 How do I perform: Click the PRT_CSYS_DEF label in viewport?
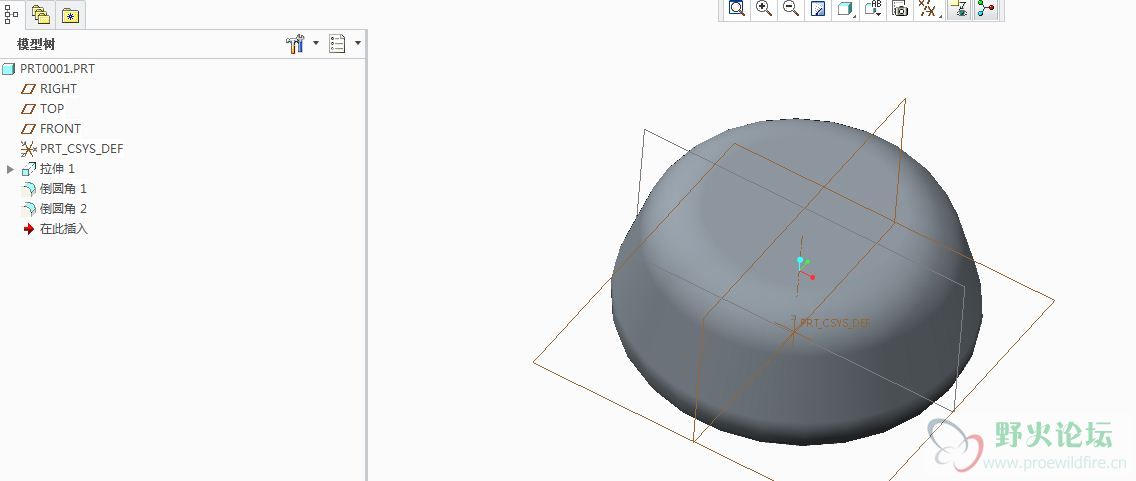835,323
